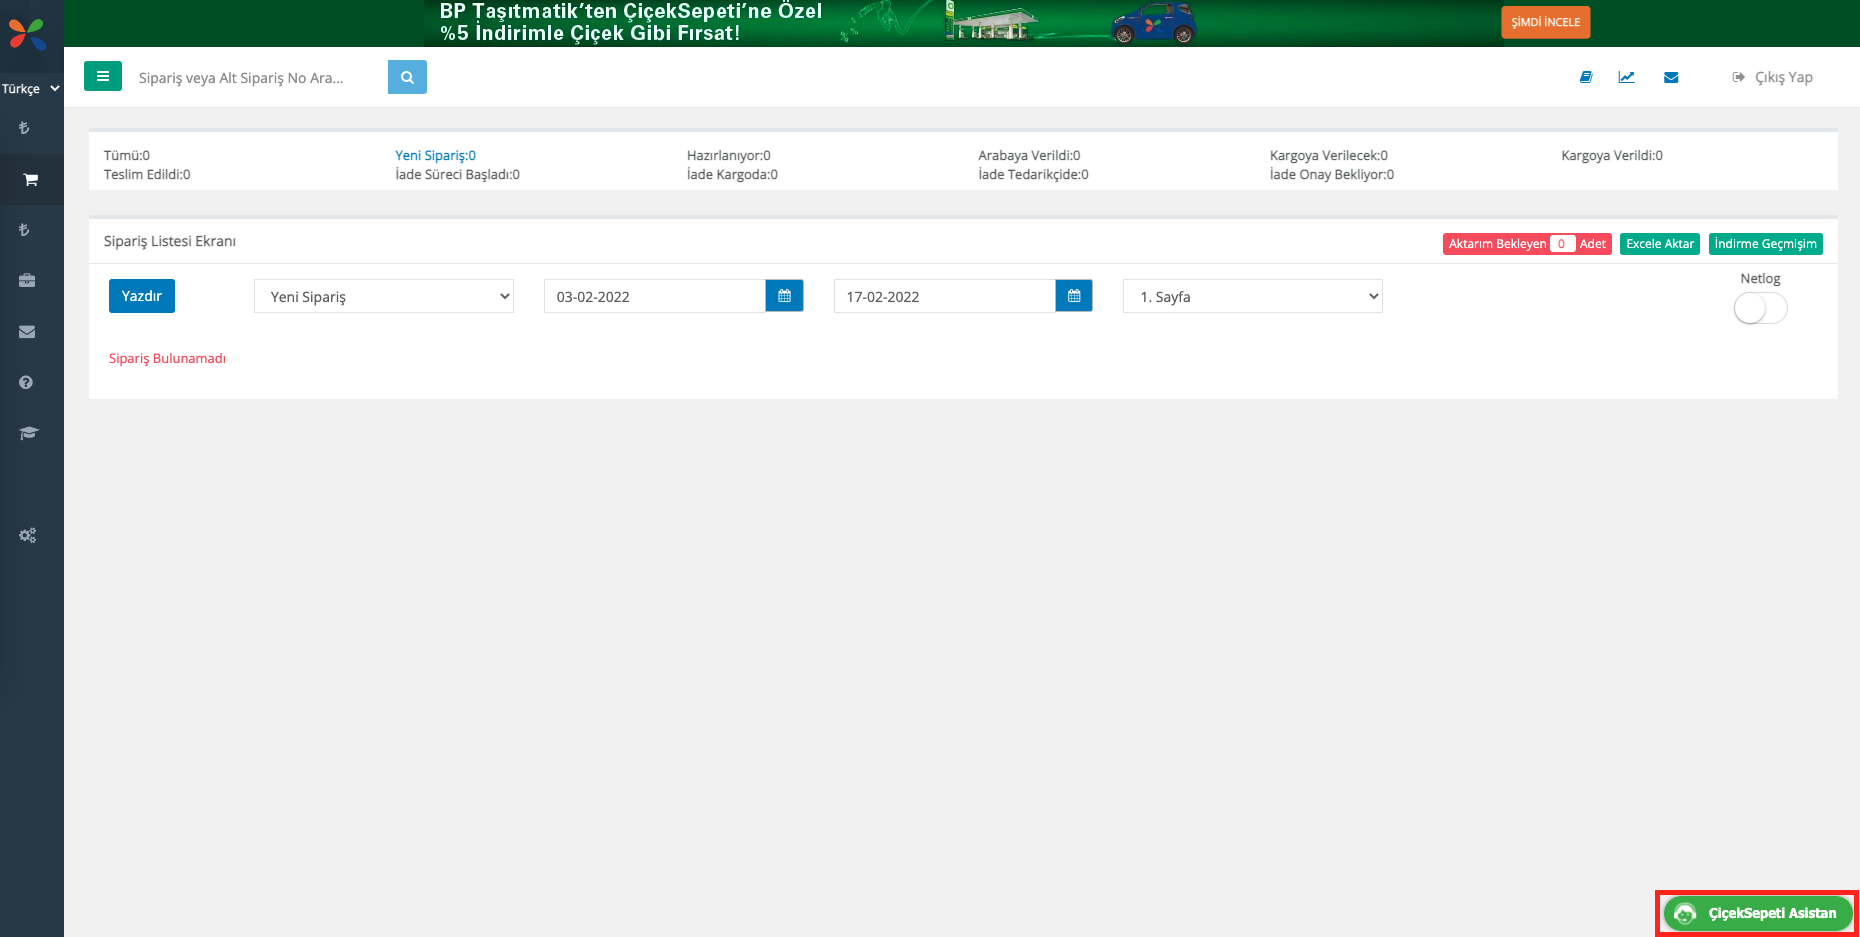The width and height of the screenshot is (1860, 937).
Task: Toggle the green hamburger menu button
Action: coord(103,76)
